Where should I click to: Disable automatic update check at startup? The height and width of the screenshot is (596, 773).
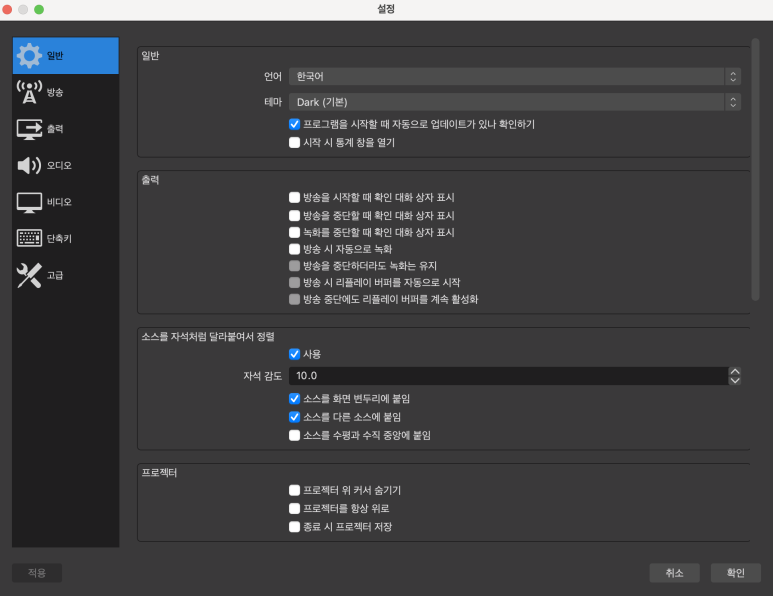294,124
